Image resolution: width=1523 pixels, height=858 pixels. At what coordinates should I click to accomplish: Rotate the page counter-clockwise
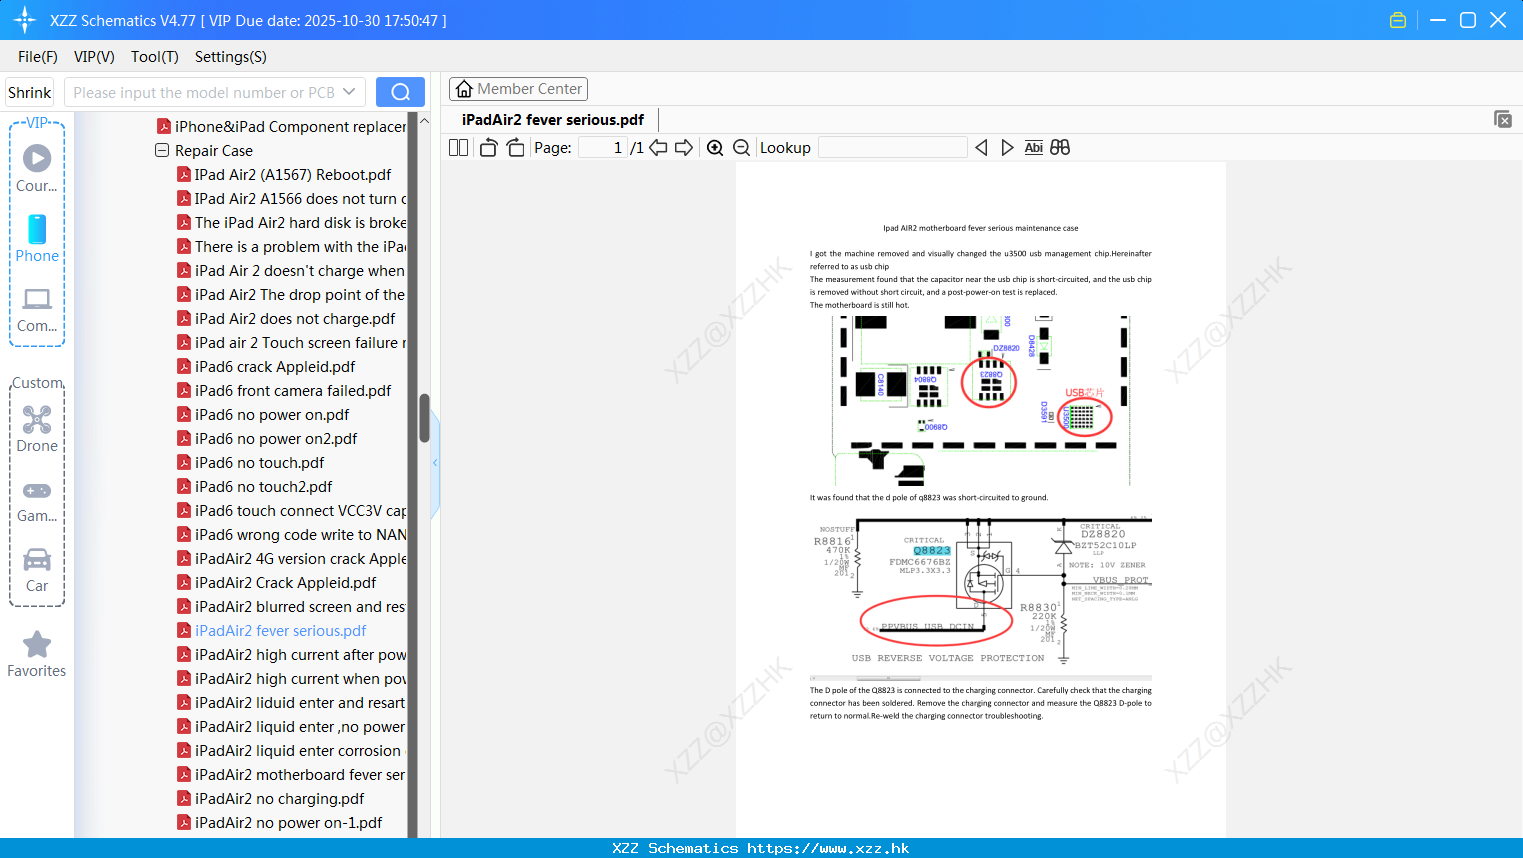click(488, 147)
